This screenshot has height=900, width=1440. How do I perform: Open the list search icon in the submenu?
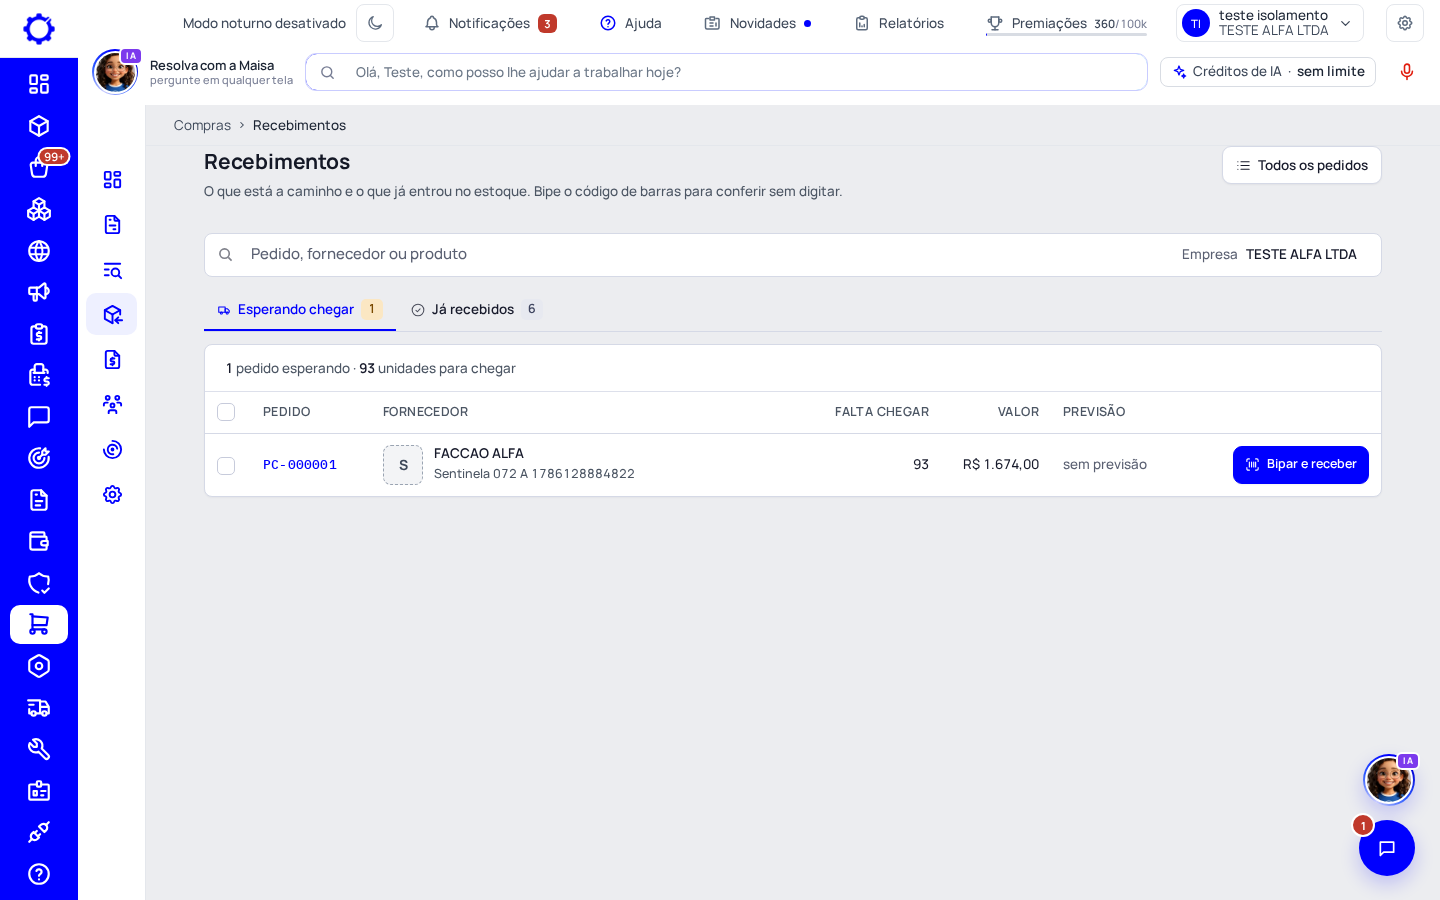tap(112, 270)
